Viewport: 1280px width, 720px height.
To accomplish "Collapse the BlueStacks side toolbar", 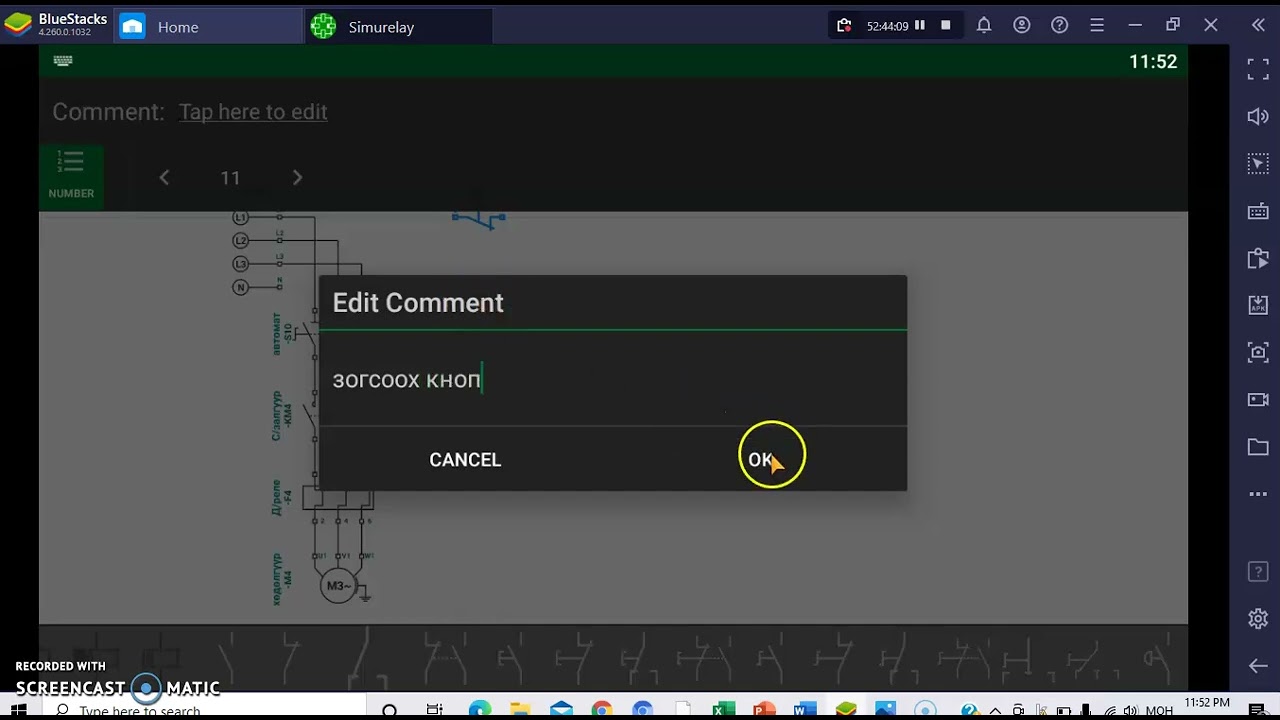I will coord(1258,26).
